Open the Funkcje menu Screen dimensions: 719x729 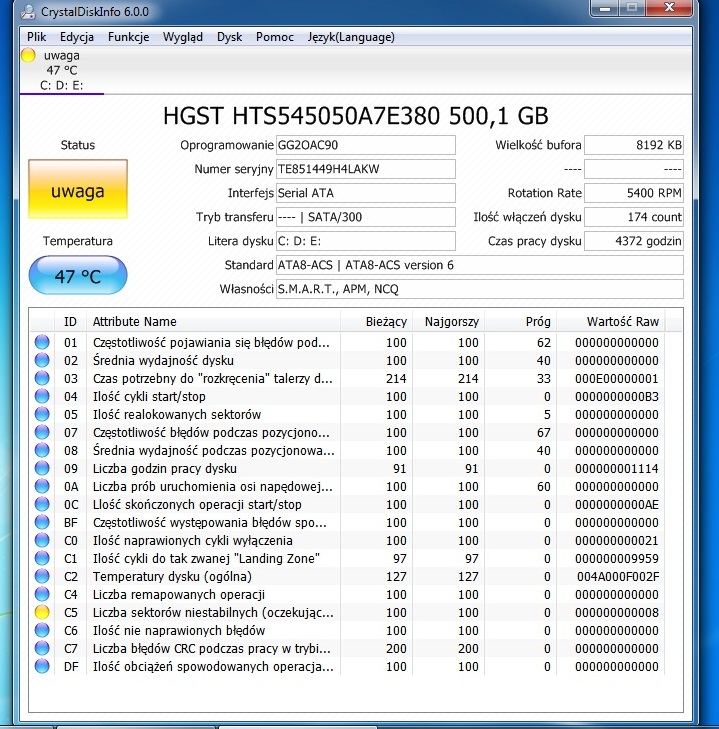pyautogui.click(x=128, y=37)
